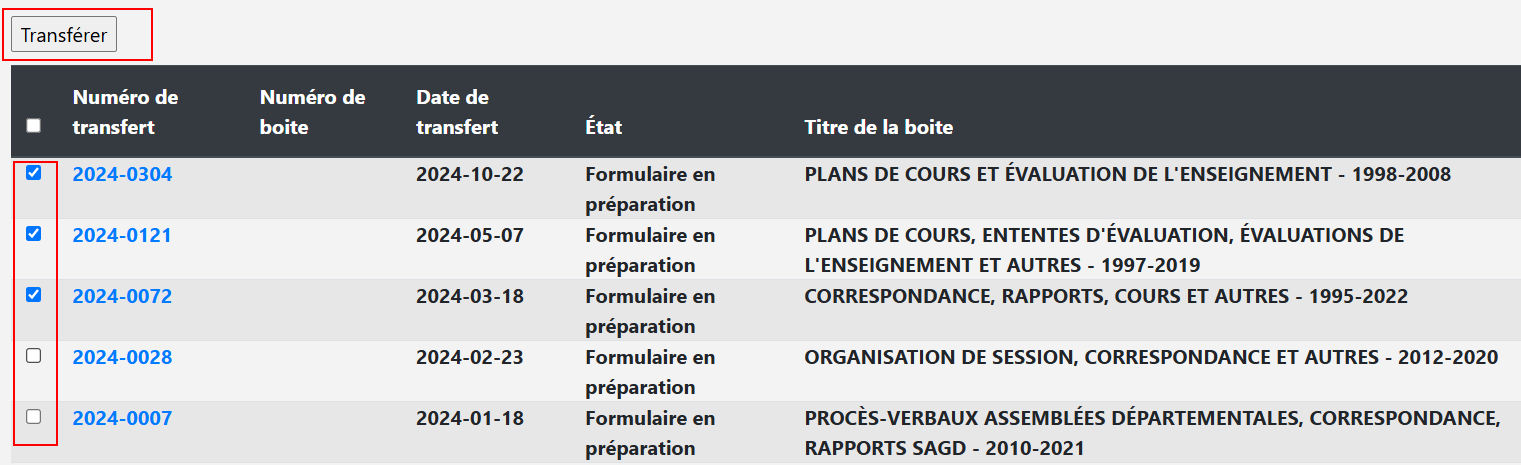Viewport: 1521px width, 465px height.
Task: Check the box for transfer 2024-0028
Action: pyautogui.click(x=34, y=356)
